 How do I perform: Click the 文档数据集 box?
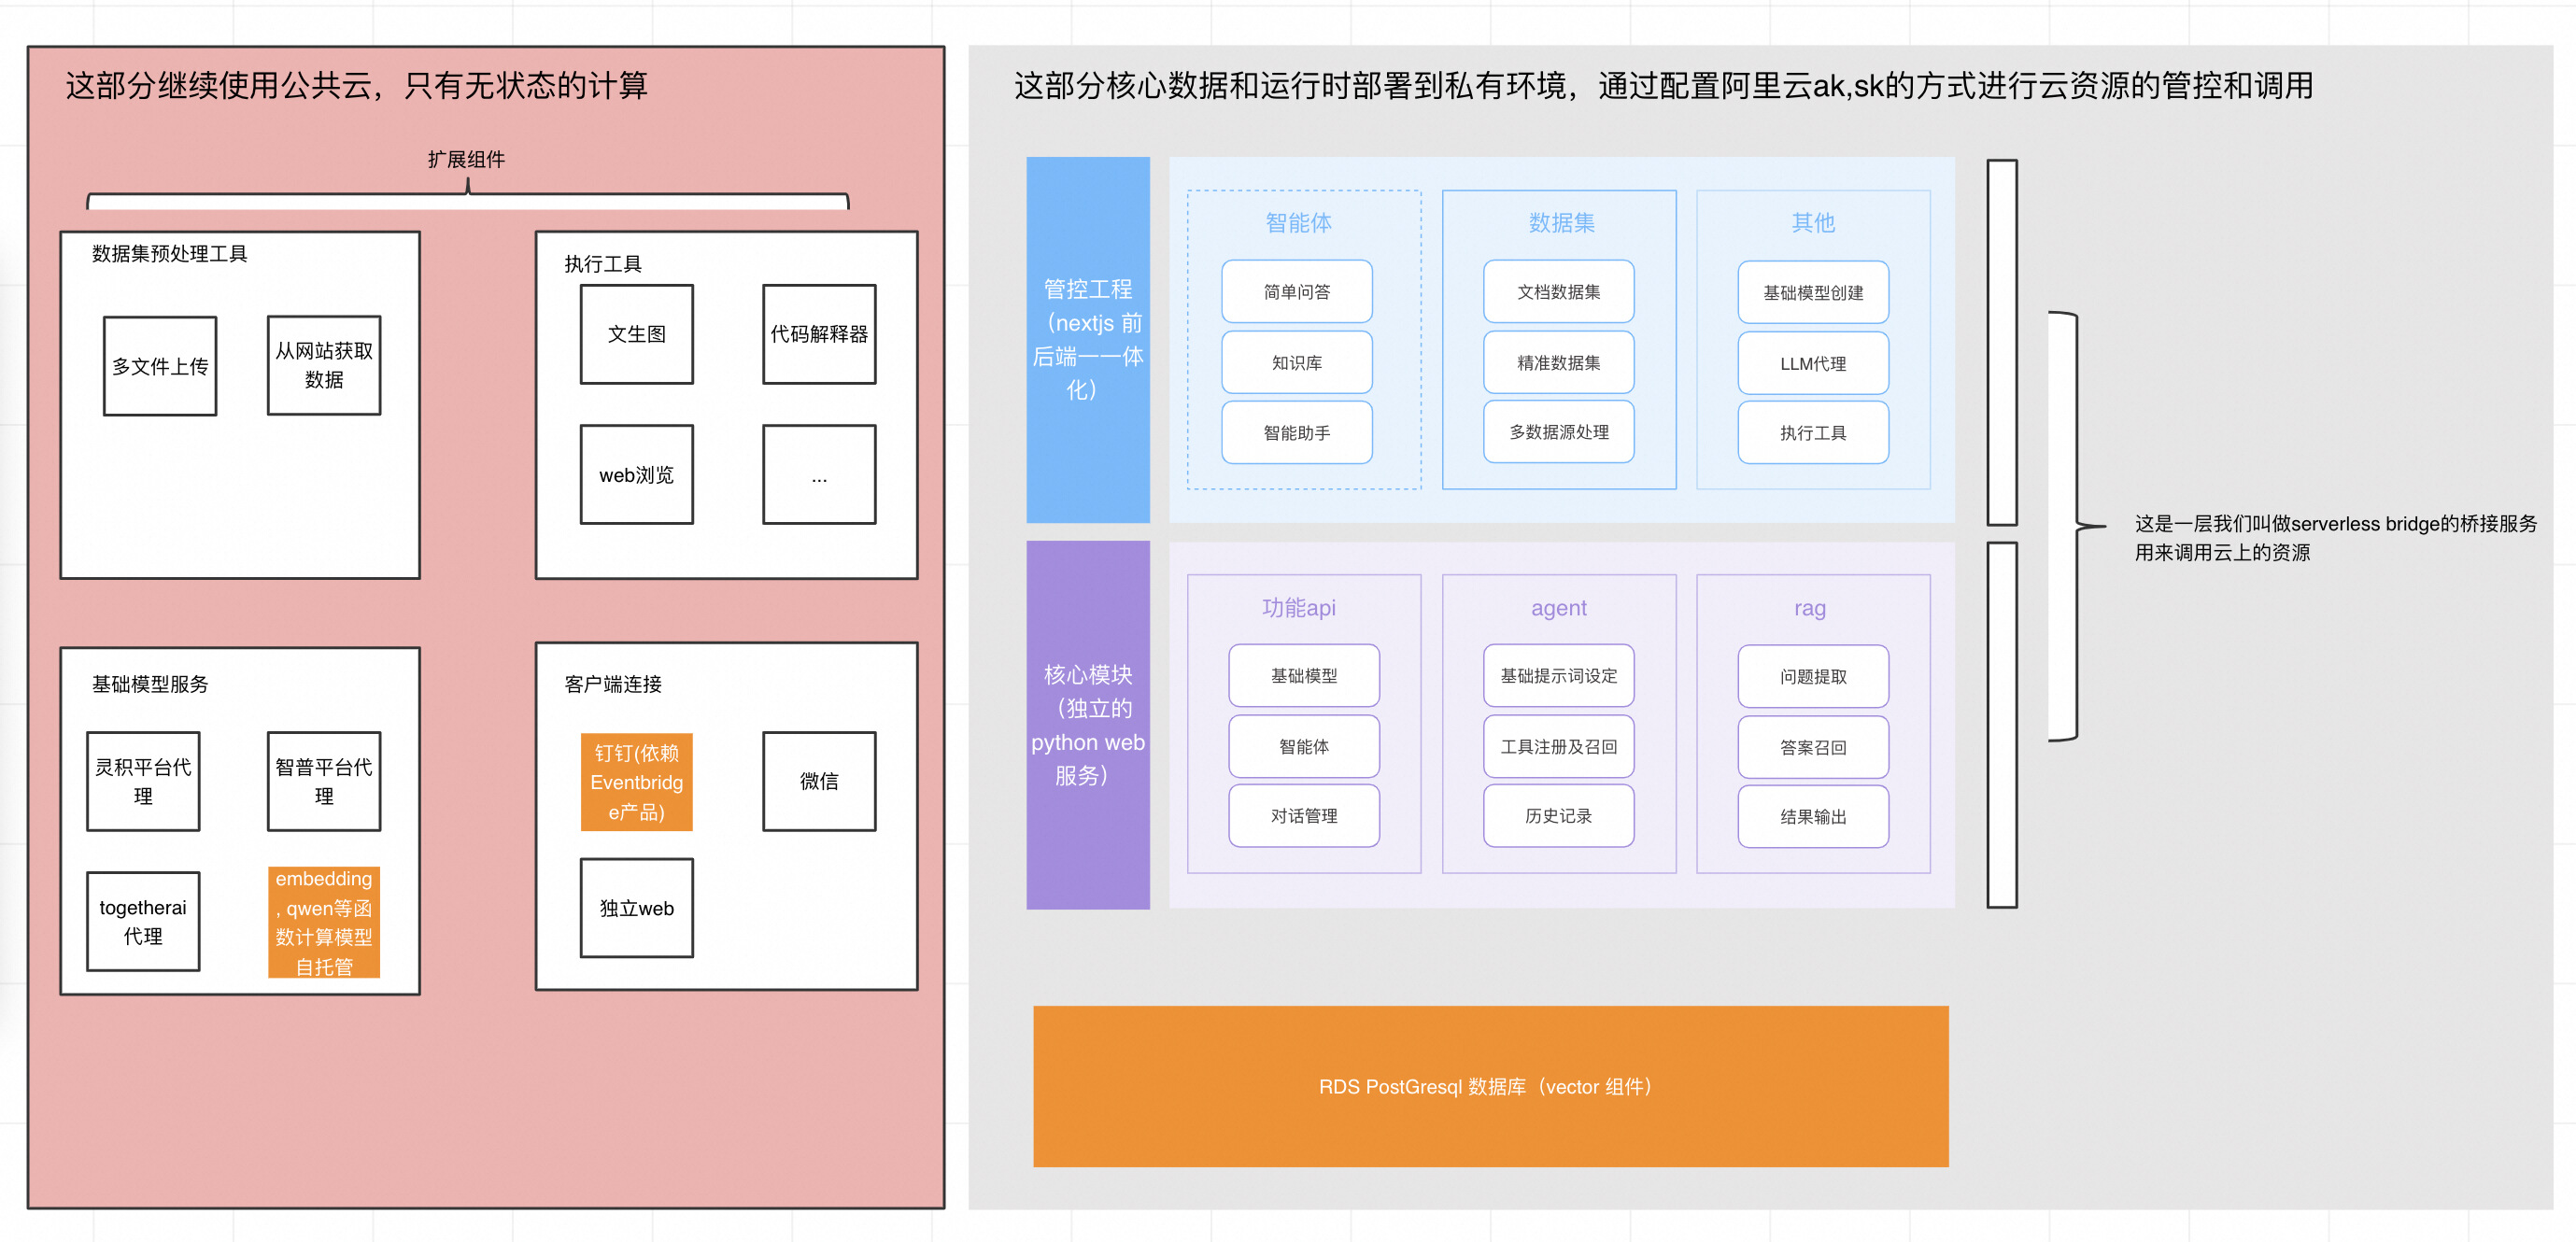pyautogui.click(x=1559, y=291)
